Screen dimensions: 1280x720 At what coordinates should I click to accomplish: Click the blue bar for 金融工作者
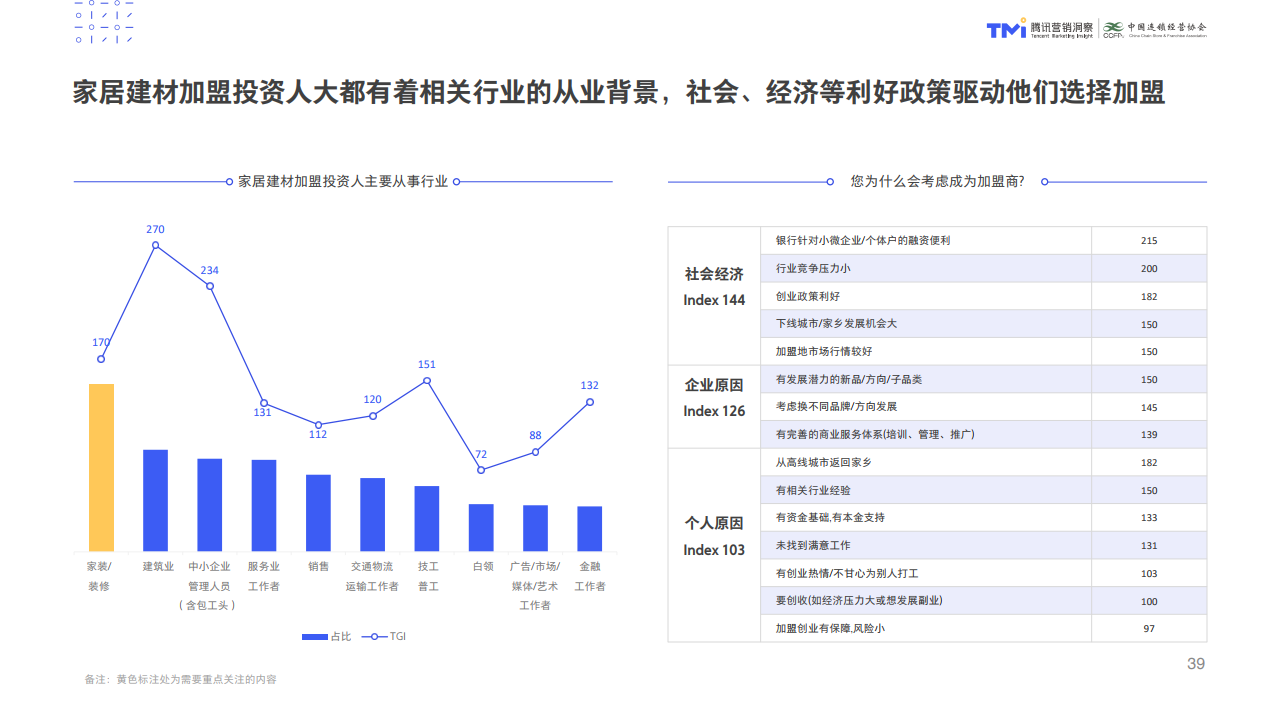[x=590, y=528]
